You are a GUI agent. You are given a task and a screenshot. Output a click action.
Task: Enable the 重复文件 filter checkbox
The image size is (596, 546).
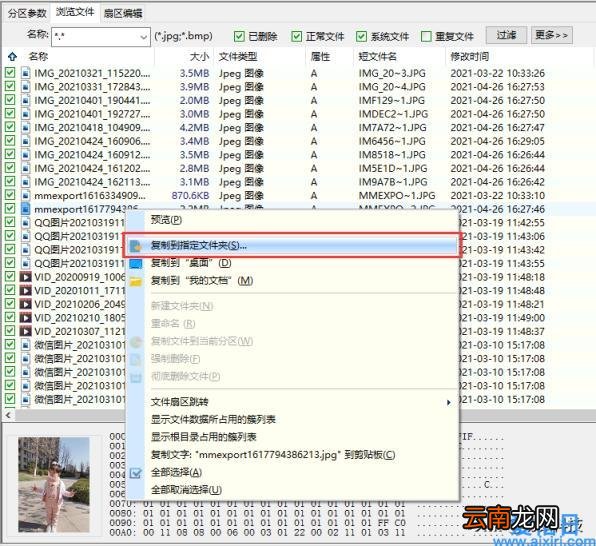[x=426, y=37]
